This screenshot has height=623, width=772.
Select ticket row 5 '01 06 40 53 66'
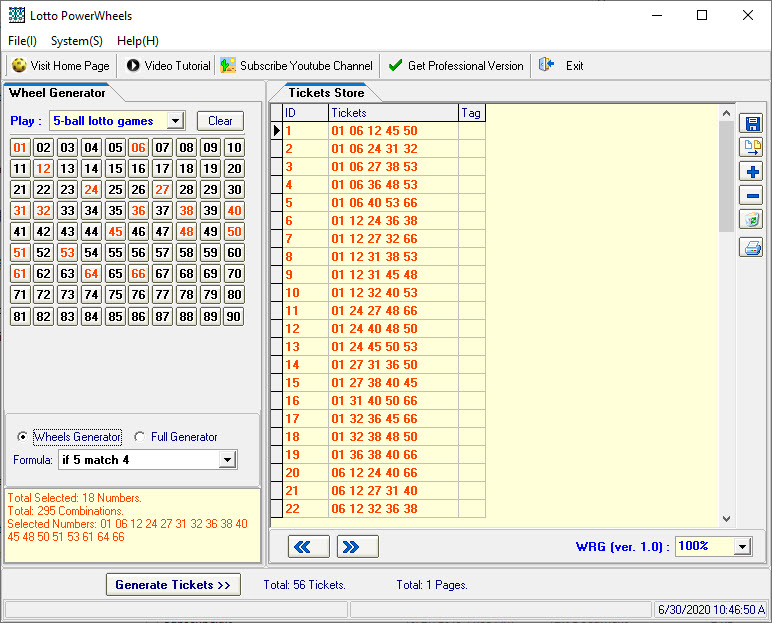(x=378, y=202)
